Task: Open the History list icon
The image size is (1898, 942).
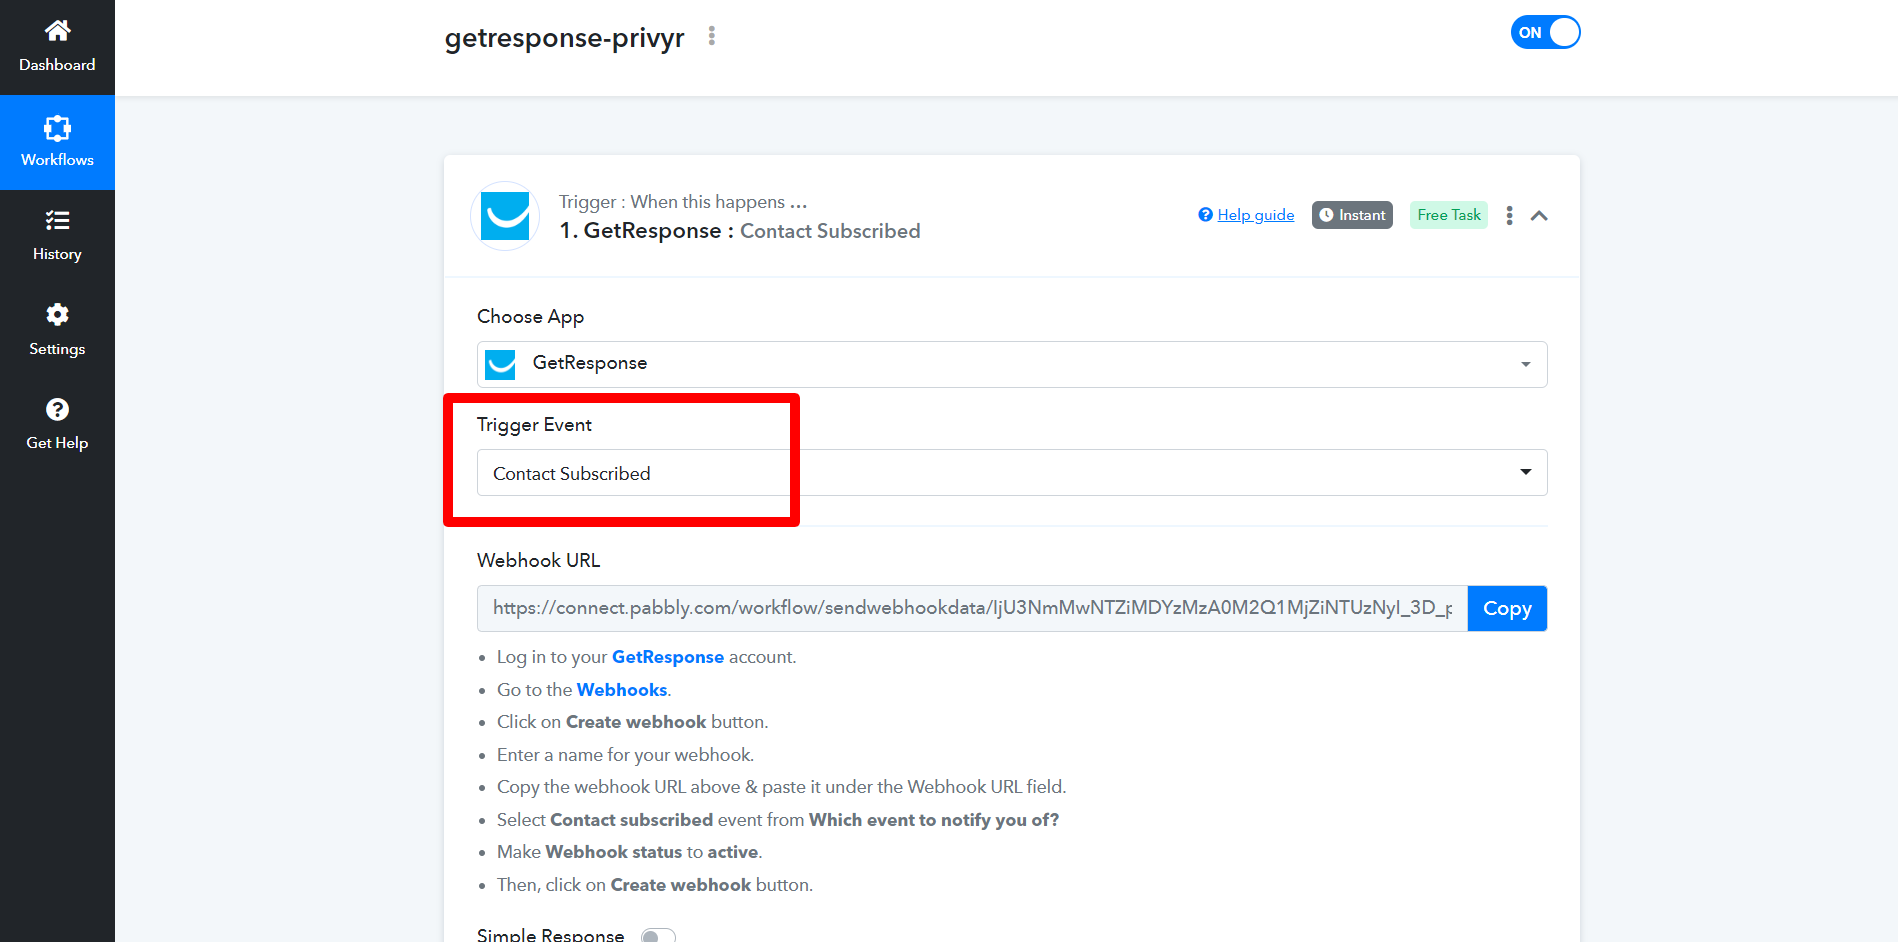Action: (x=57, y=220)
